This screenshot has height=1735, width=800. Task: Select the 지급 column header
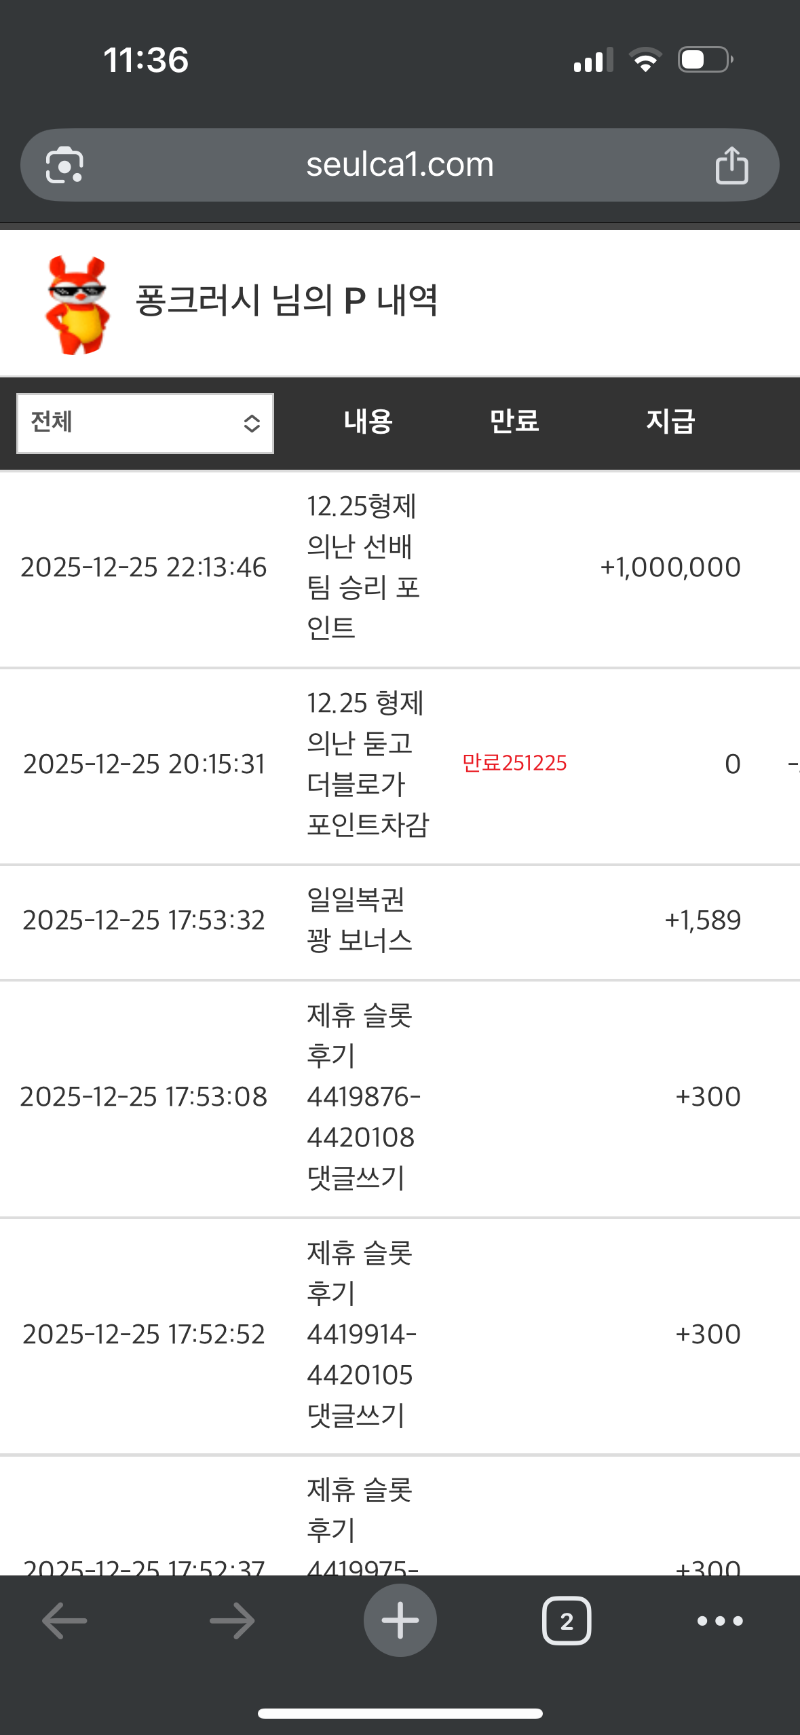[670, 422]
